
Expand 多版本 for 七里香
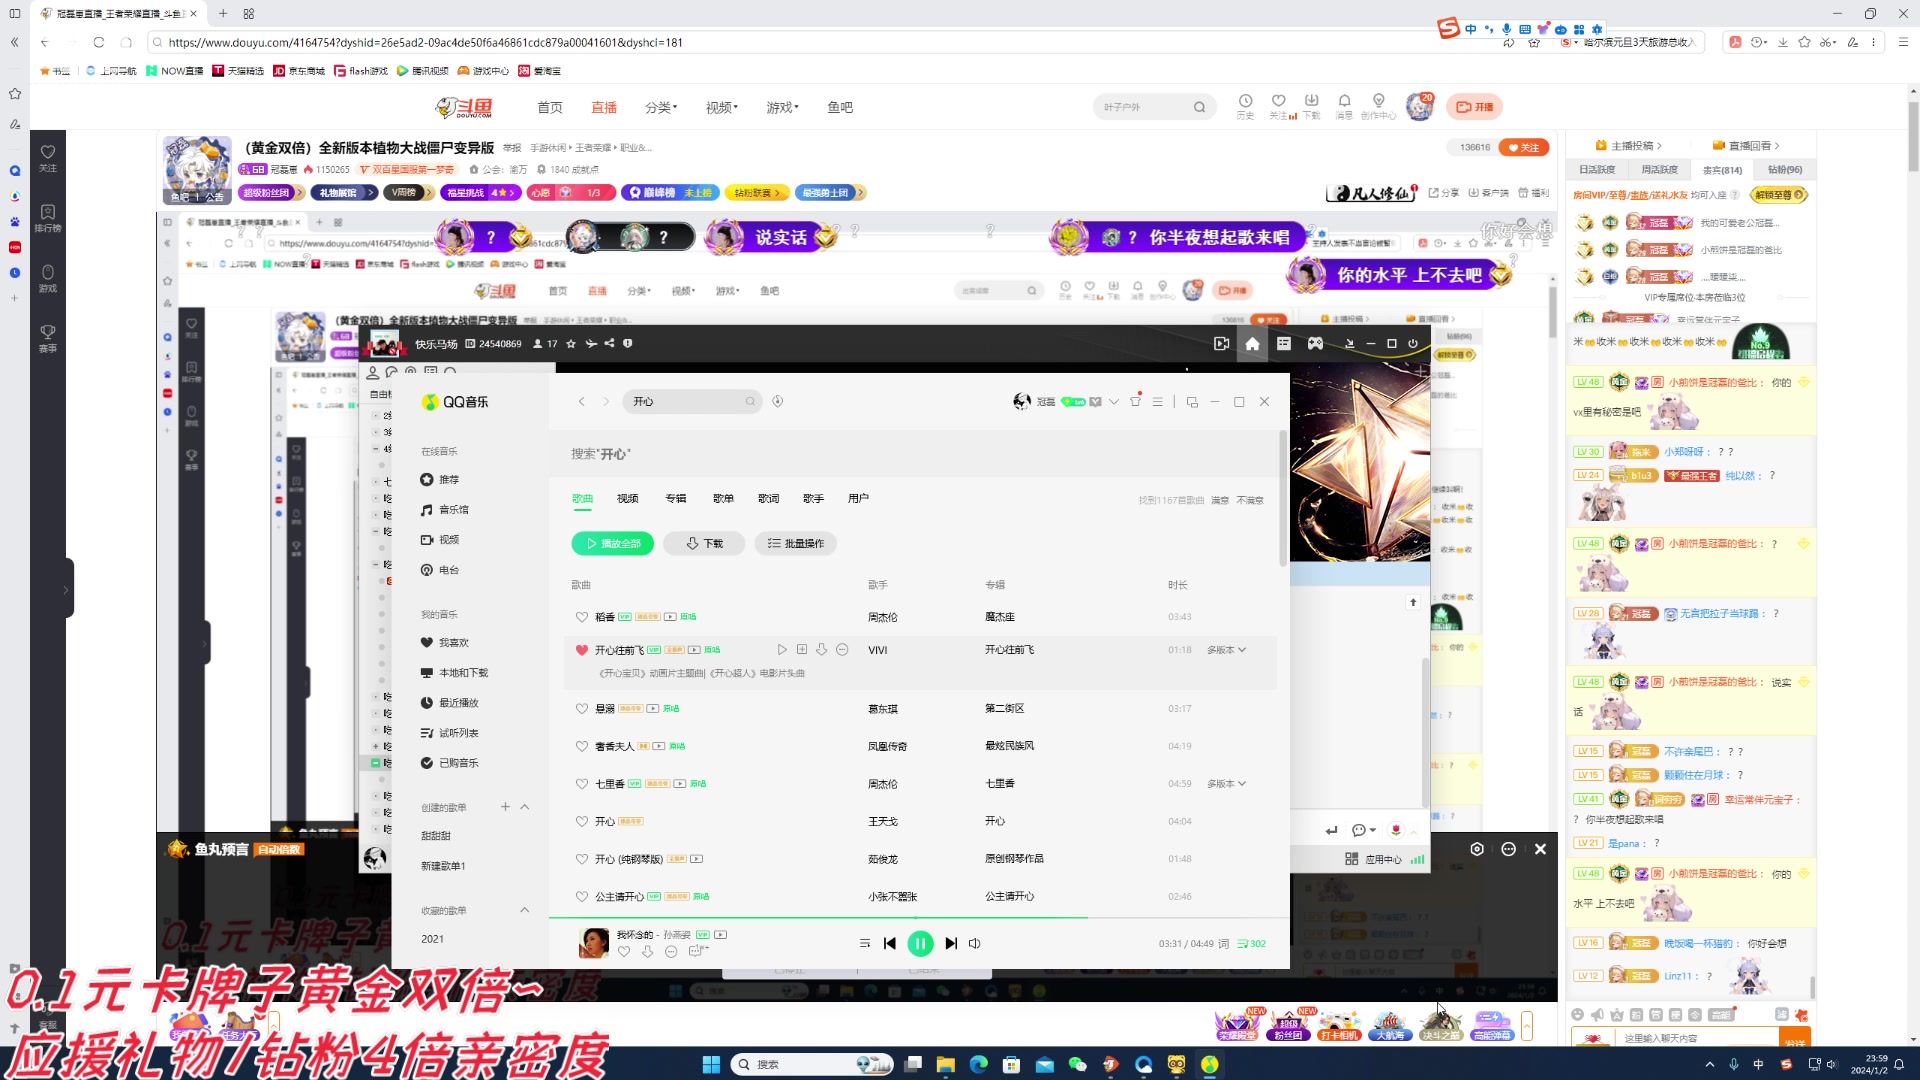[x=1226, y=784]
